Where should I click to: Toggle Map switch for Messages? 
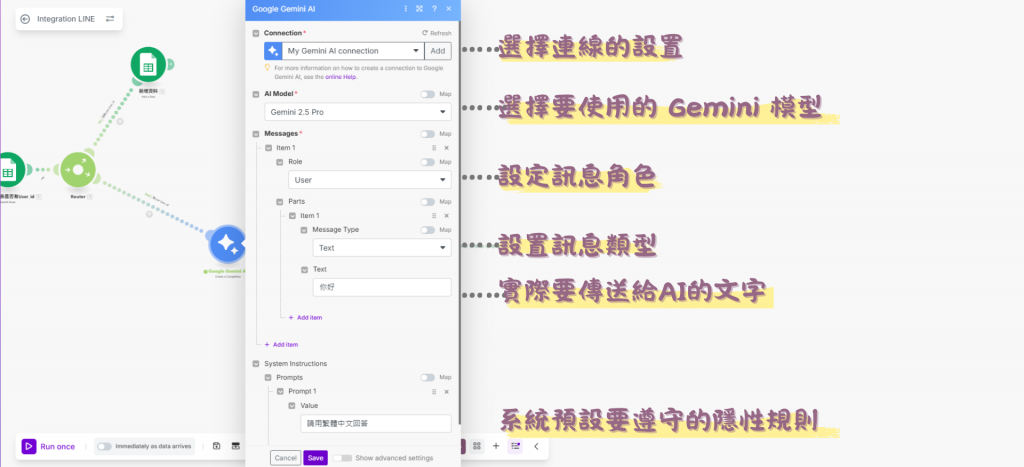point(427,134)
